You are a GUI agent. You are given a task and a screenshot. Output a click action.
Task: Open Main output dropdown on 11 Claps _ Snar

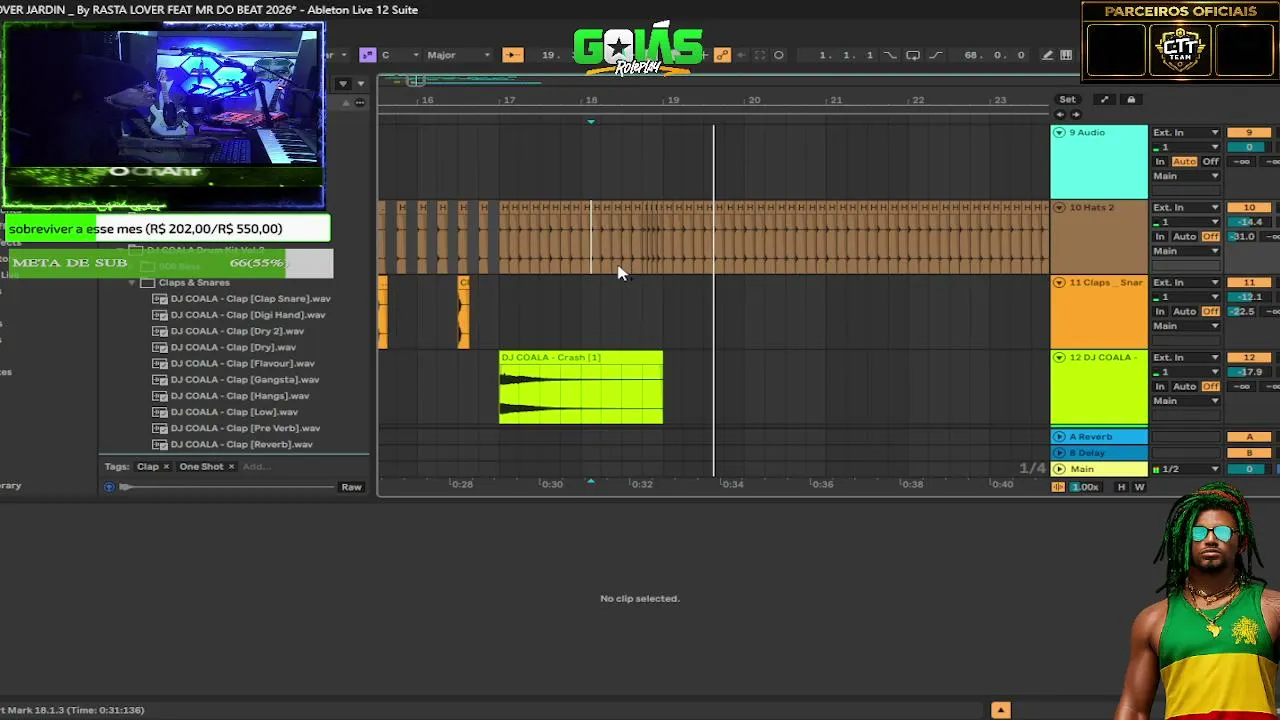1186,326
